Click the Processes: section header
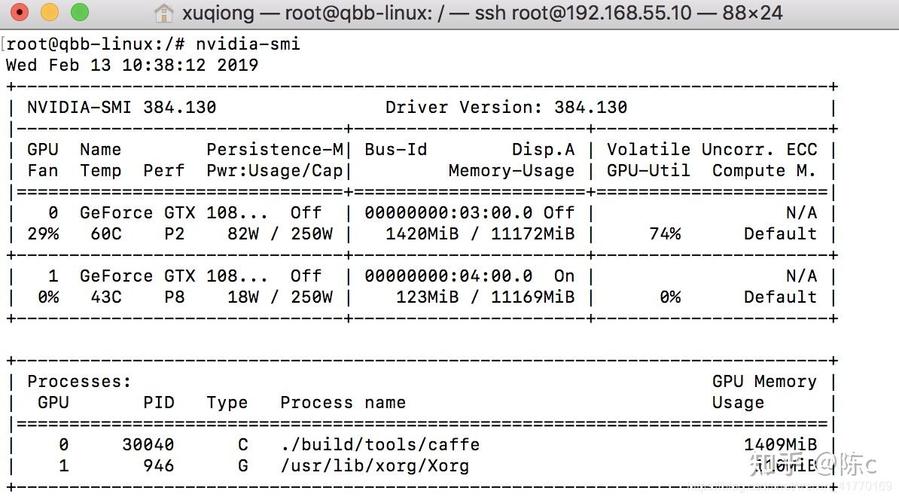The height and width of the screenshot is (500, 899). pos(79,381)
